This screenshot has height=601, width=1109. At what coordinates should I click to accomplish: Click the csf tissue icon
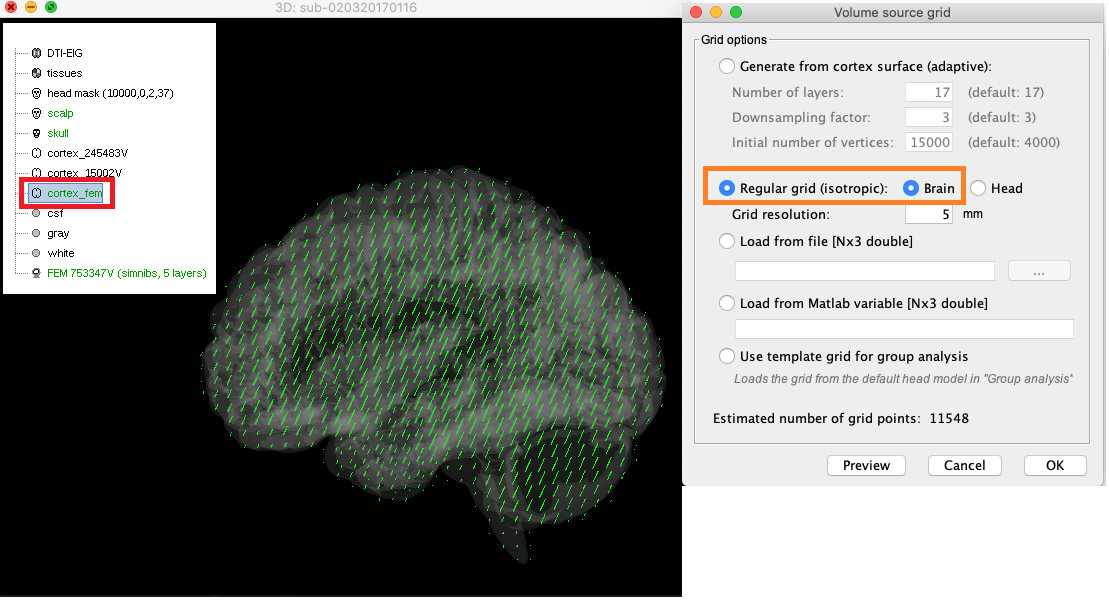(36, 213)
